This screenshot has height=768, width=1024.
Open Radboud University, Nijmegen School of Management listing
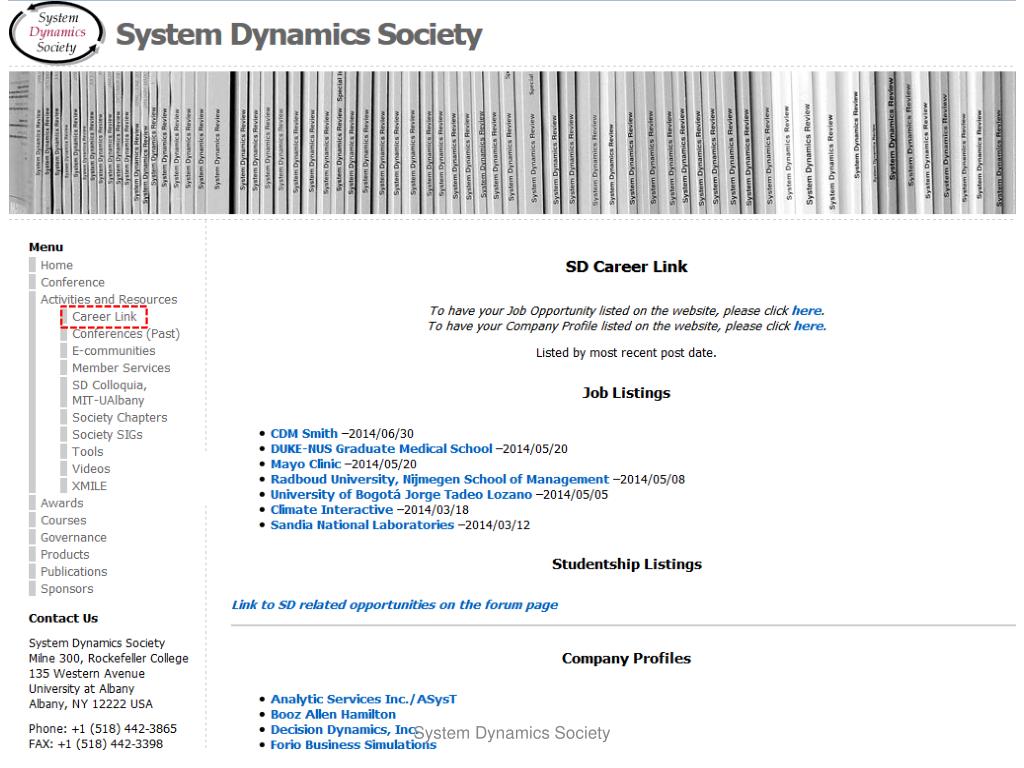coord(440,479)
